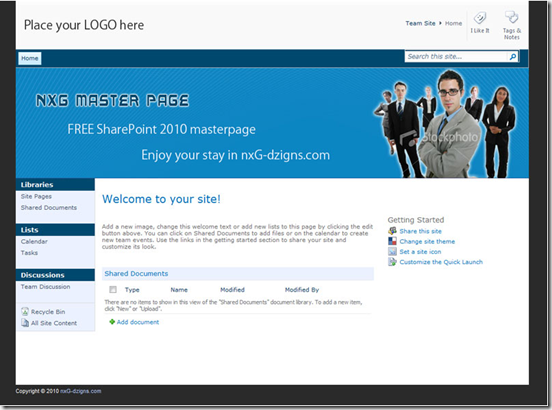This screenshot has height=410, width=552.
Task: Toggle the Shared Documents select-all checkbox
Action: 113,289
